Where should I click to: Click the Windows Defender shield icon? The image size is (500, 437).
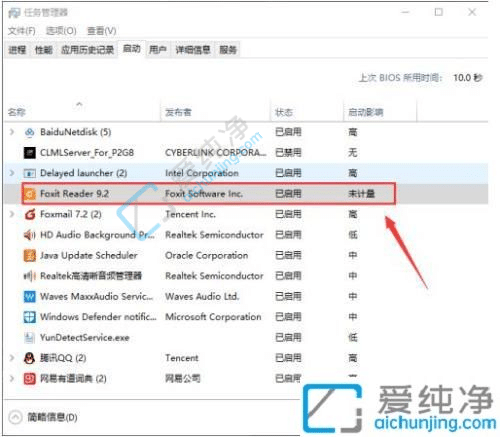coord(29,317)
